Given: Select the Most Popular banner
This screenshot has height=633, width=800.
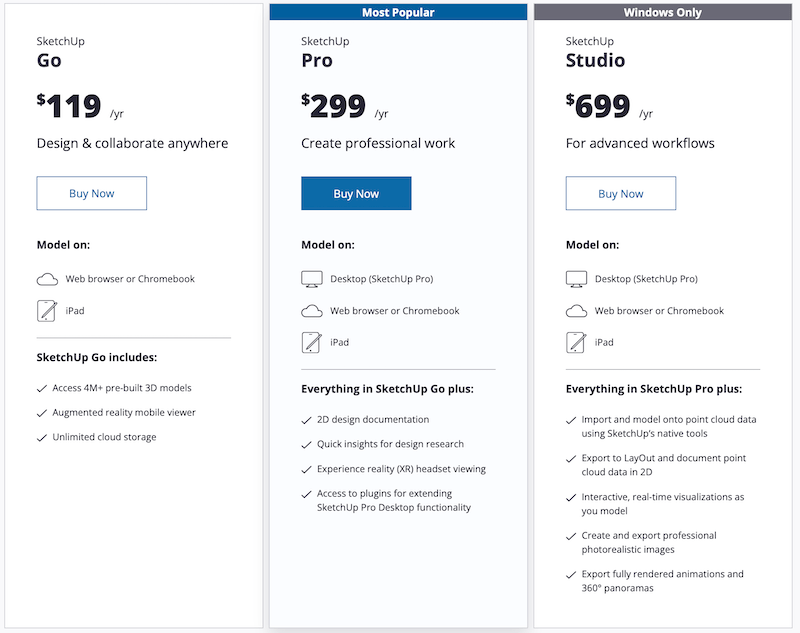Looking at the screenshot, I should point(397,13).
